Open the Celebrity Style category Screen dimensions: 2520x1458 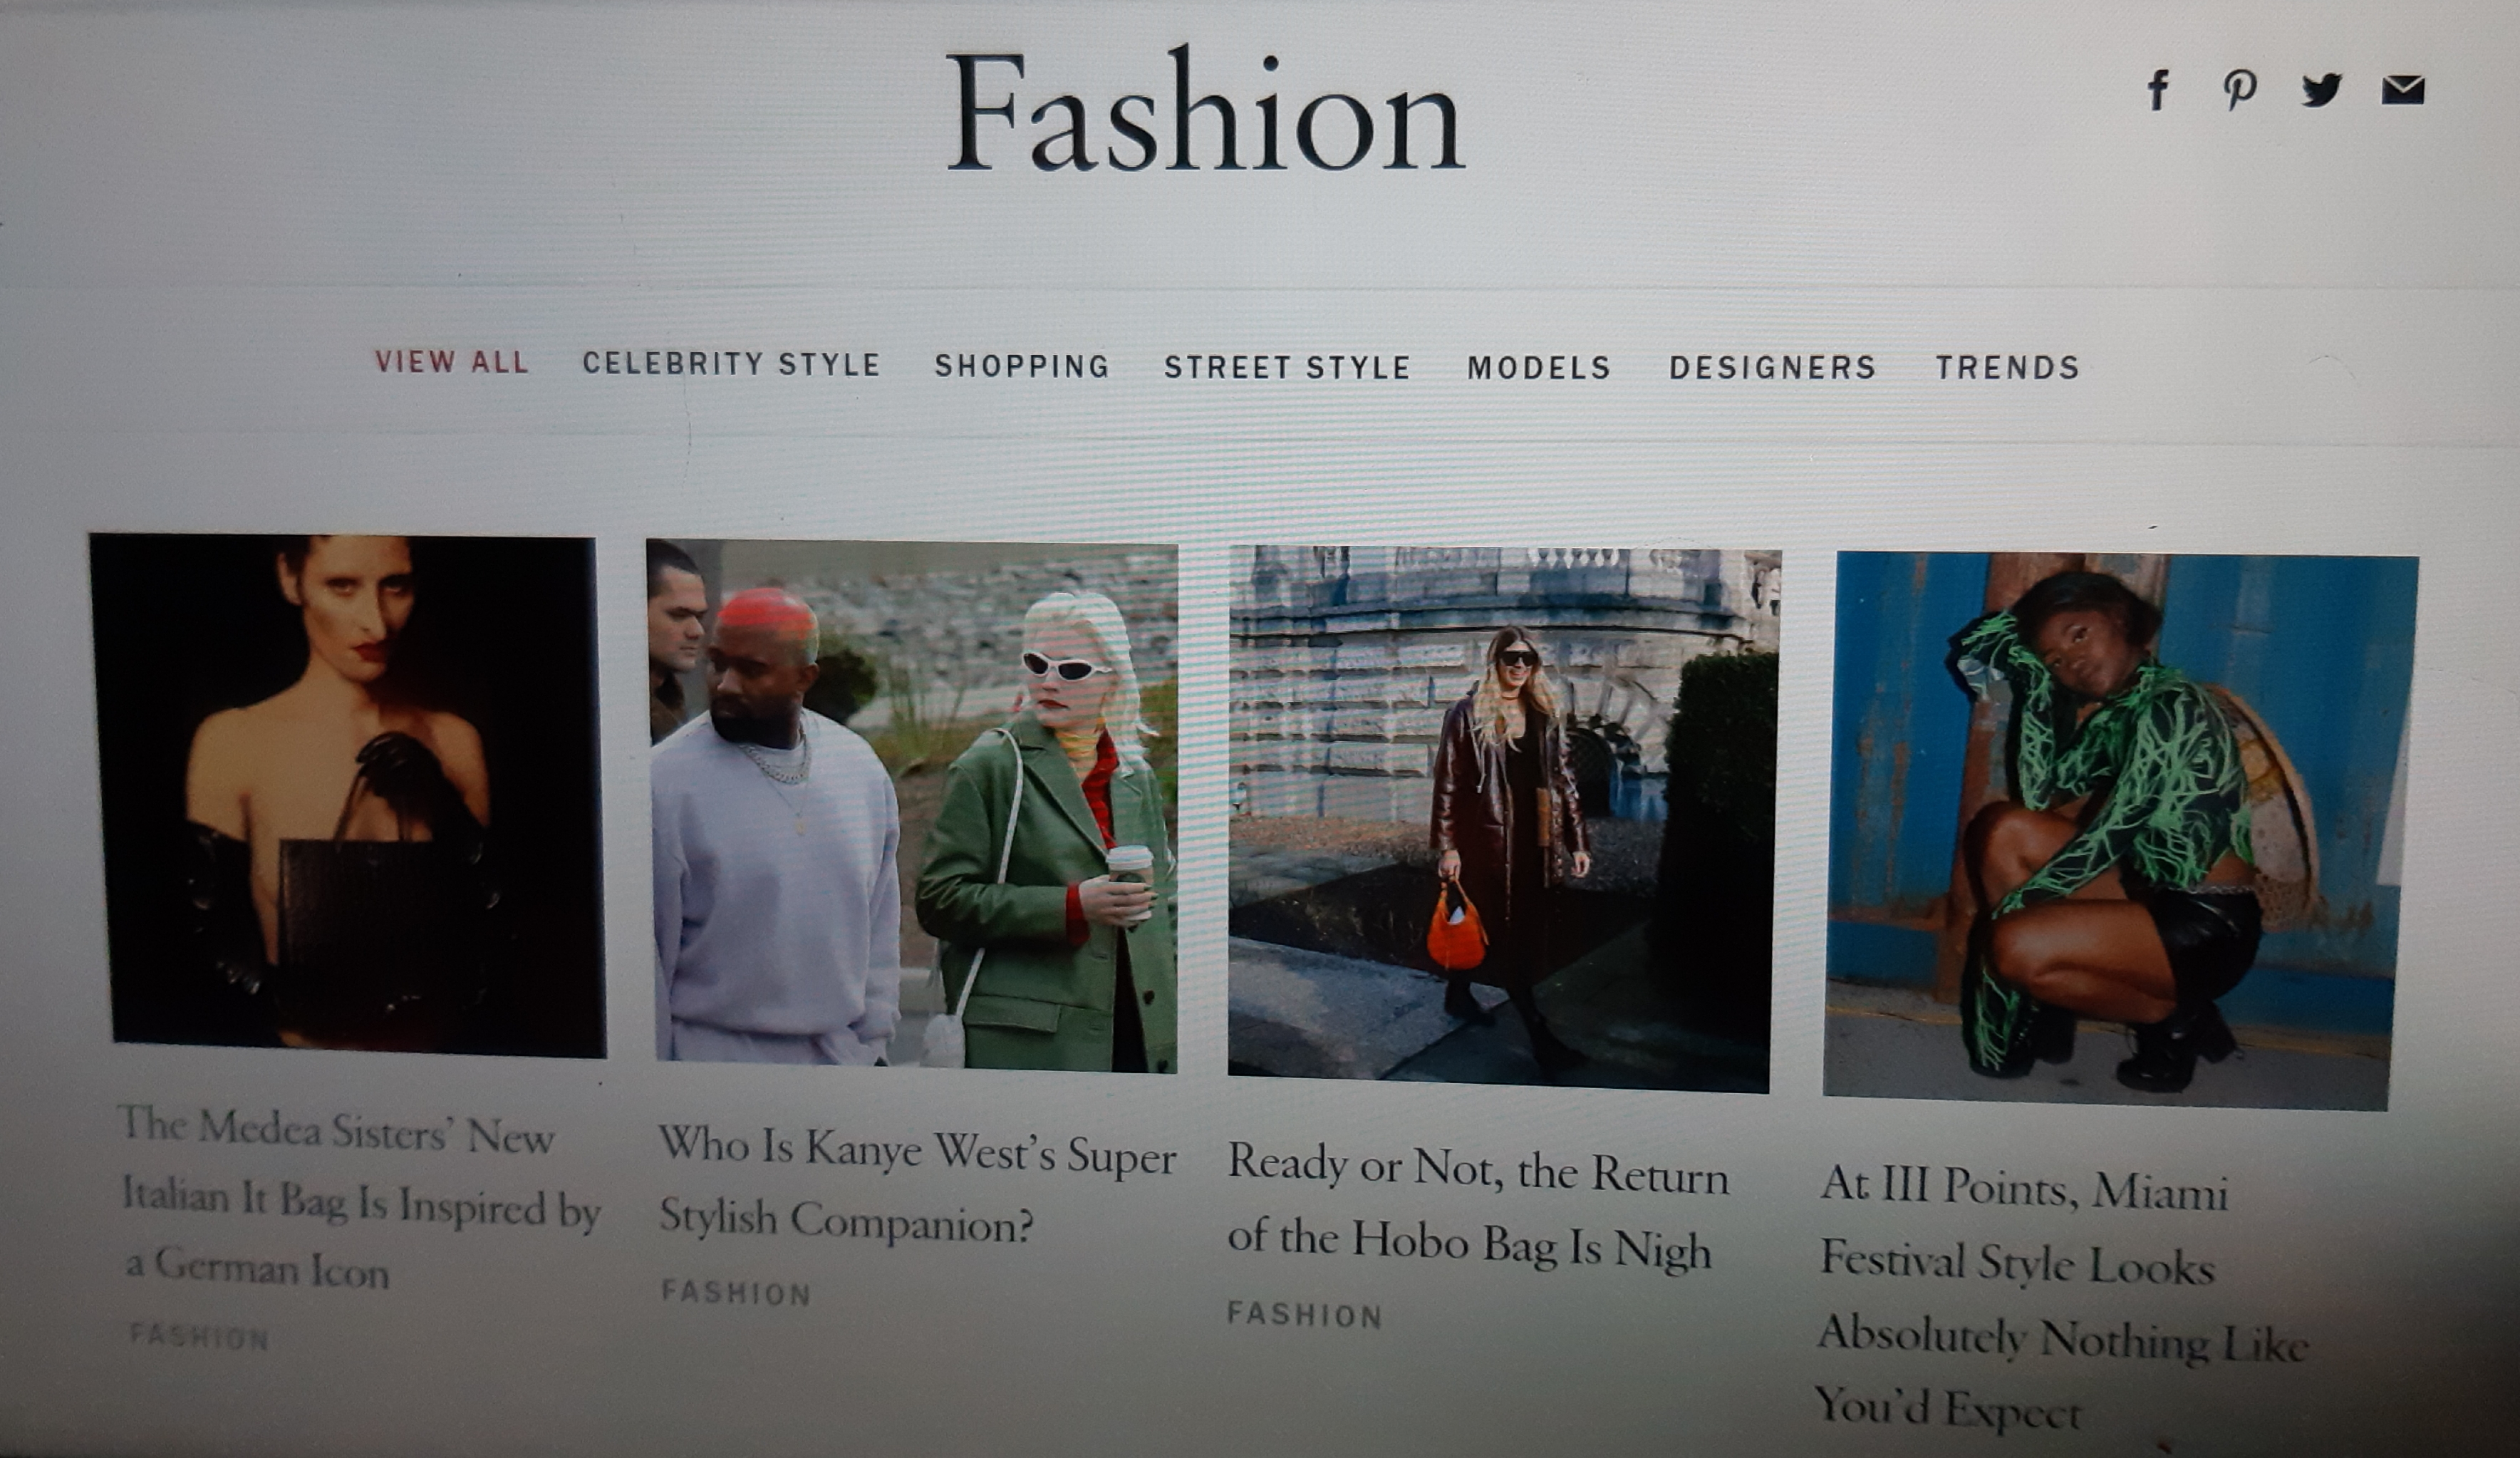pos(731,364)
